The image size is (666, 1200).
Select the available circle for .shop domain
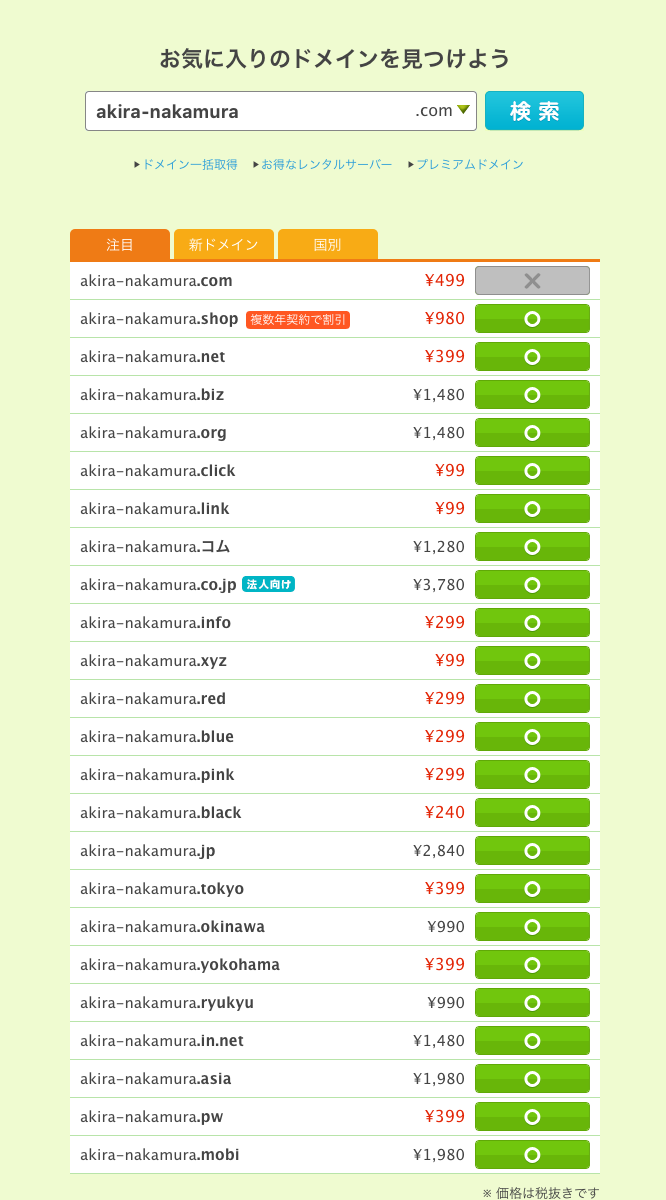tap(532, 319)
